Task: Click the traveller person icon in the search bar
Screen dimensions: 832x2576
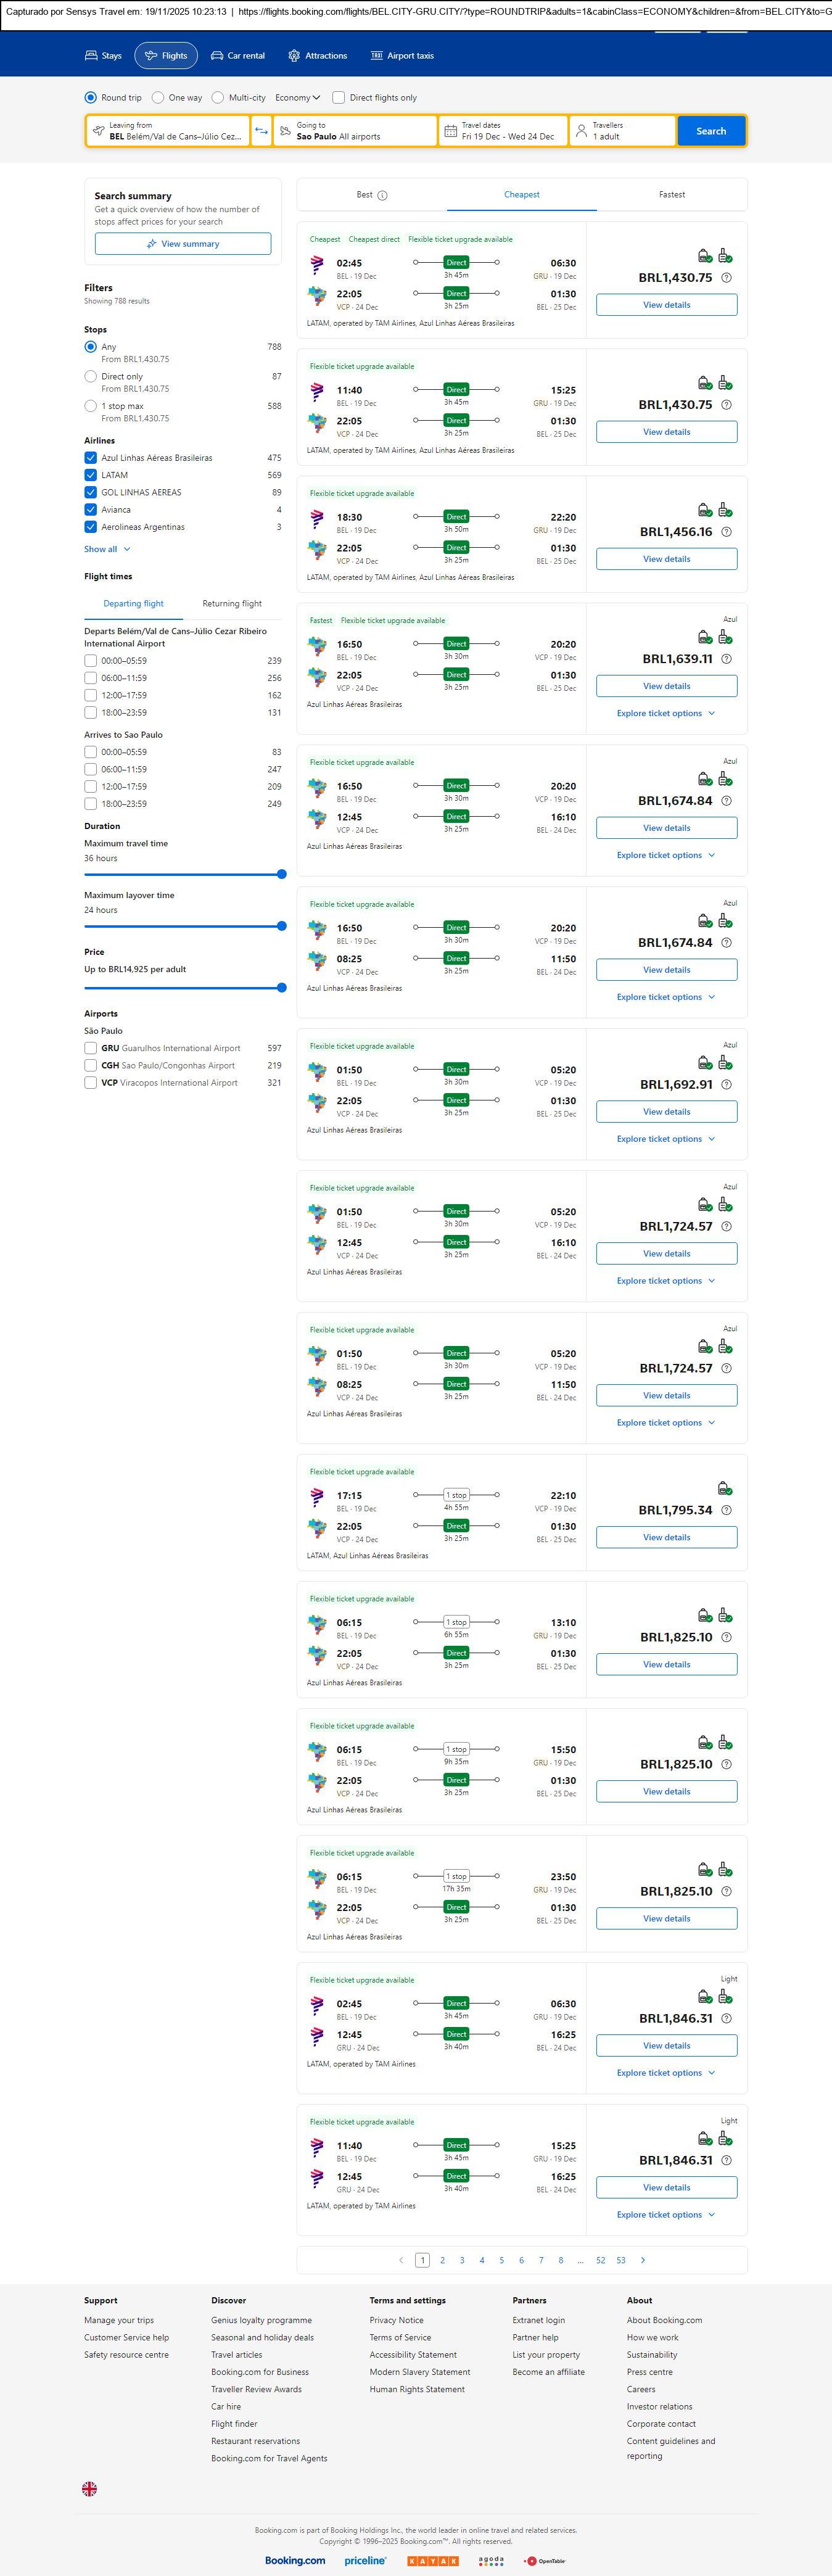Action: pyautogui.click(x=581, y=131)
